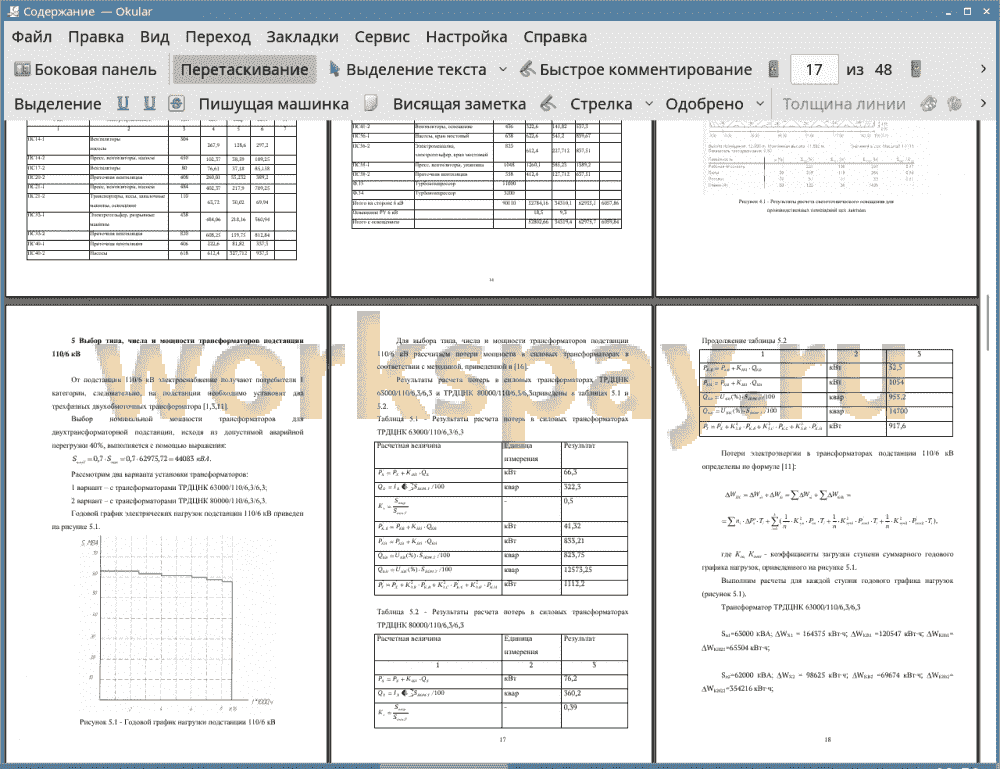Open the Файл menu
The image size is (1000, 769).
click(x=32, y=37)
